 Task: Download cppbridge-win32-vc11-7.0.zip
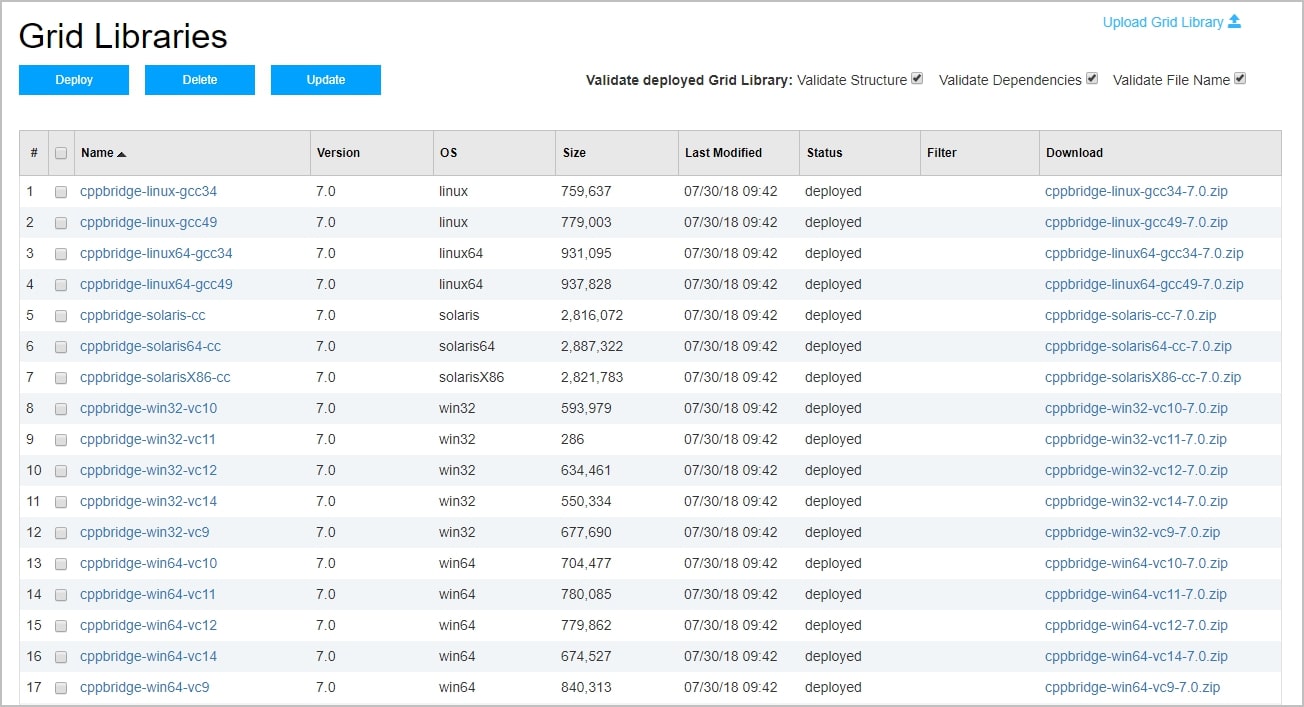tap(1135, 439)
